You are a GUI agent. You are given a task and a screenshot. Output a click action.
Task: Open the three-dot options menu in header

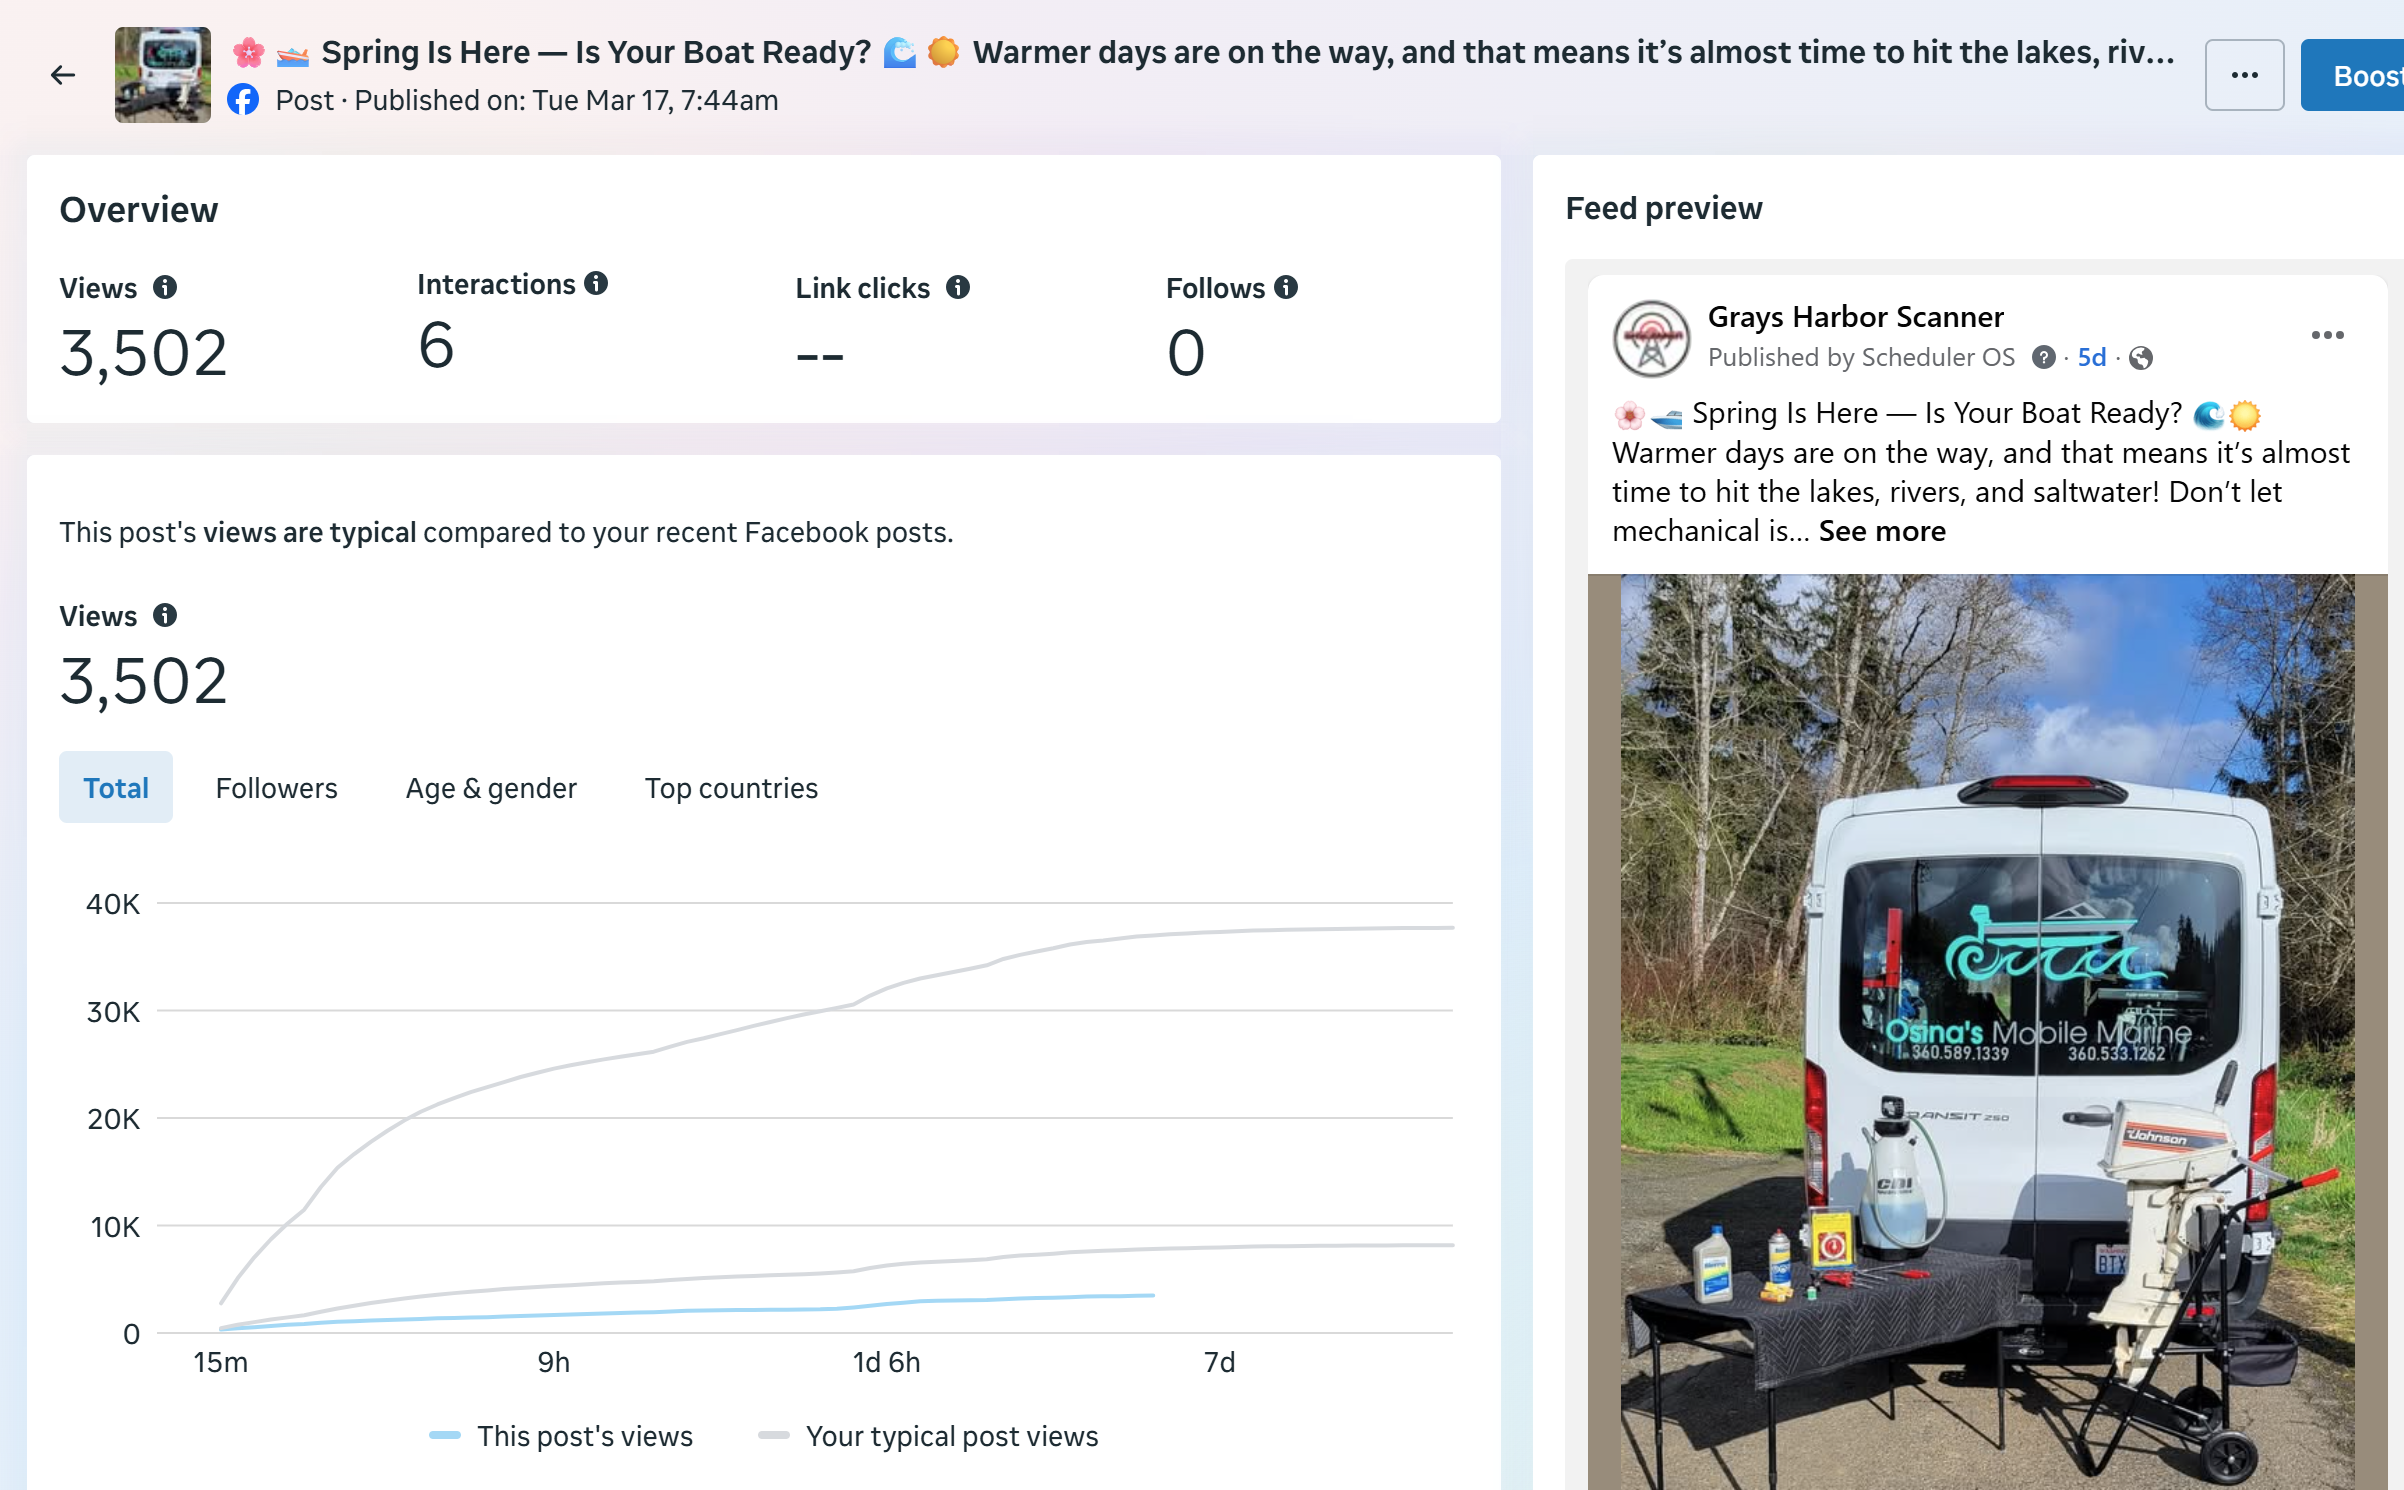[2244, 75]
